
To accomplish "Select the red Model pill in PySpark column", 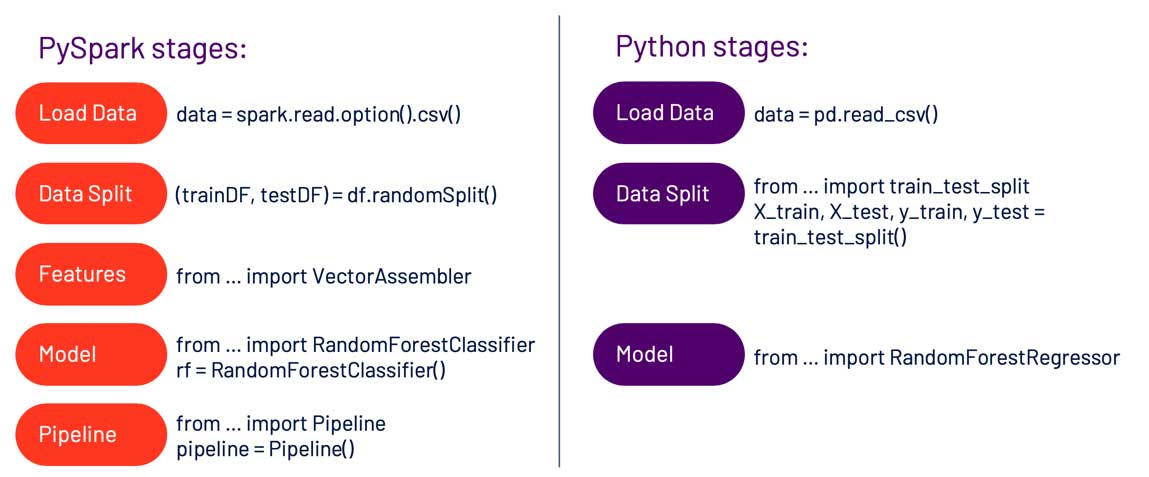I will click(88, 354).
